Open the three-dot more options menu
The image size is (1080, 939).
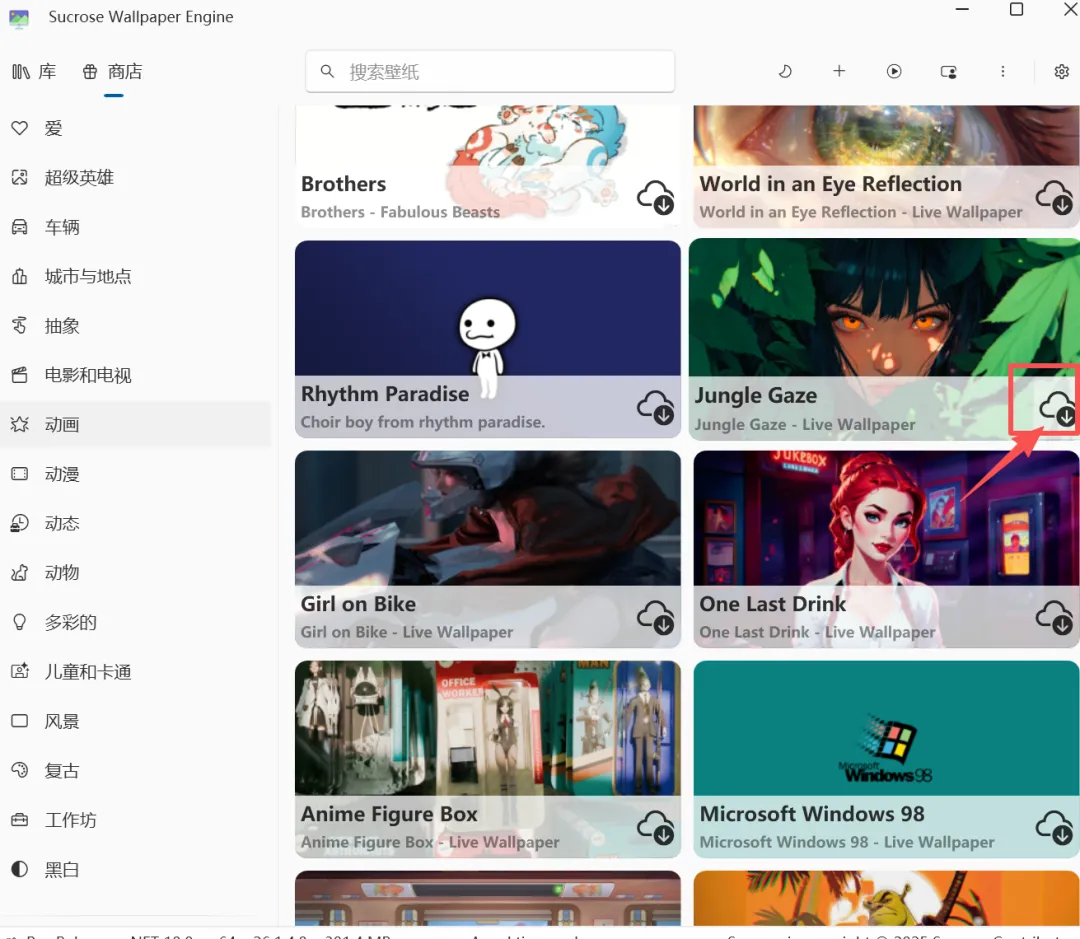click(x=1003, y=71)
